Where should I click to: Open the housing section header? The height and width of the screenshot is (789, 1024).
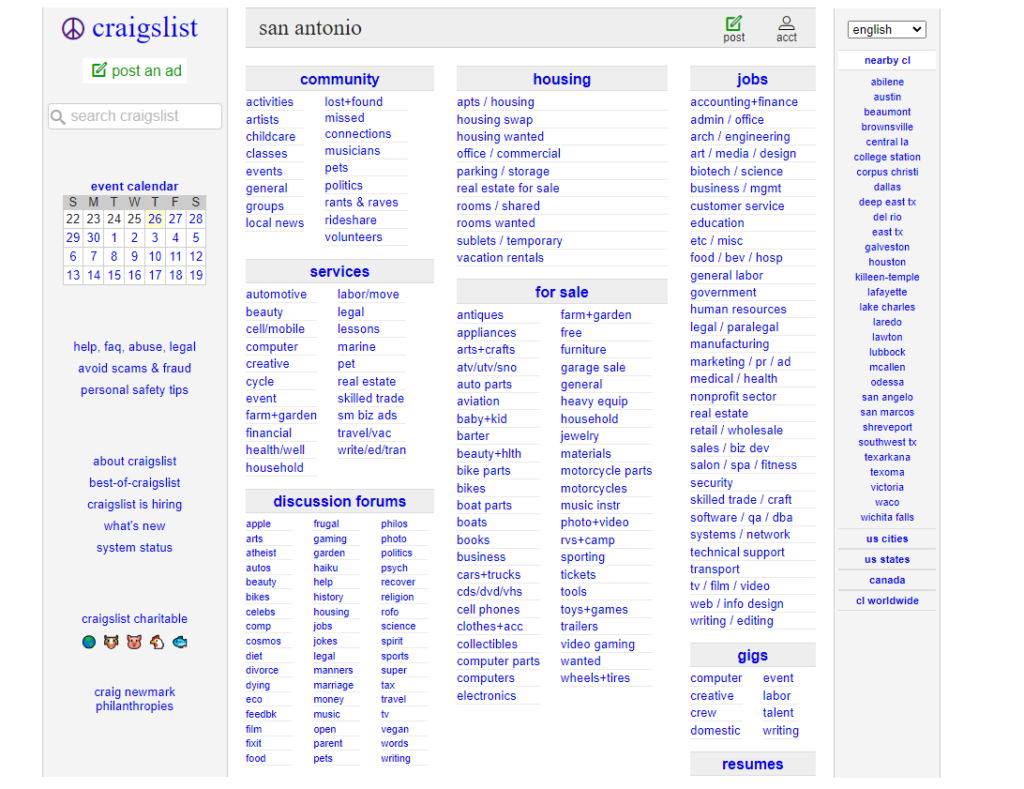(562, 79)
